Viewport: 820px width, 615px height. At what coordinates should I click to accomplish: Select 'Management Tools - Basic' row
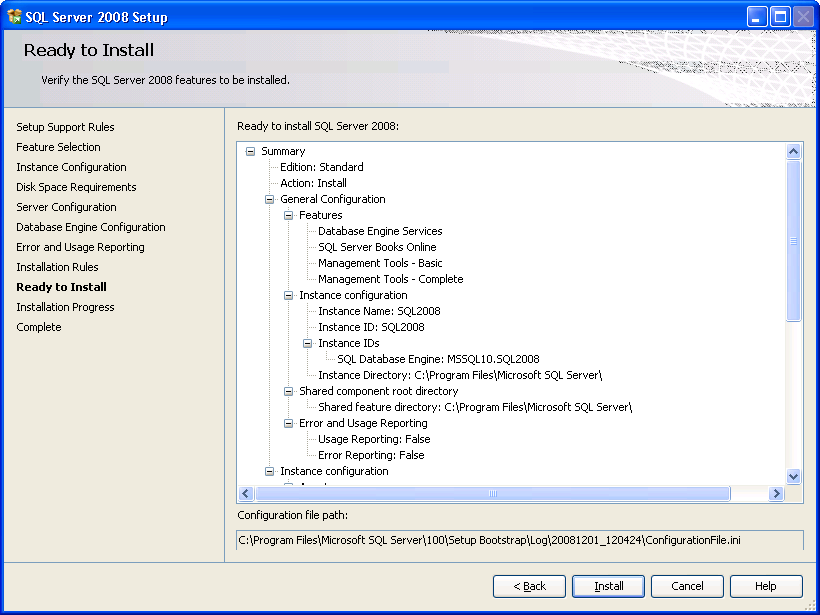point(380,263)
